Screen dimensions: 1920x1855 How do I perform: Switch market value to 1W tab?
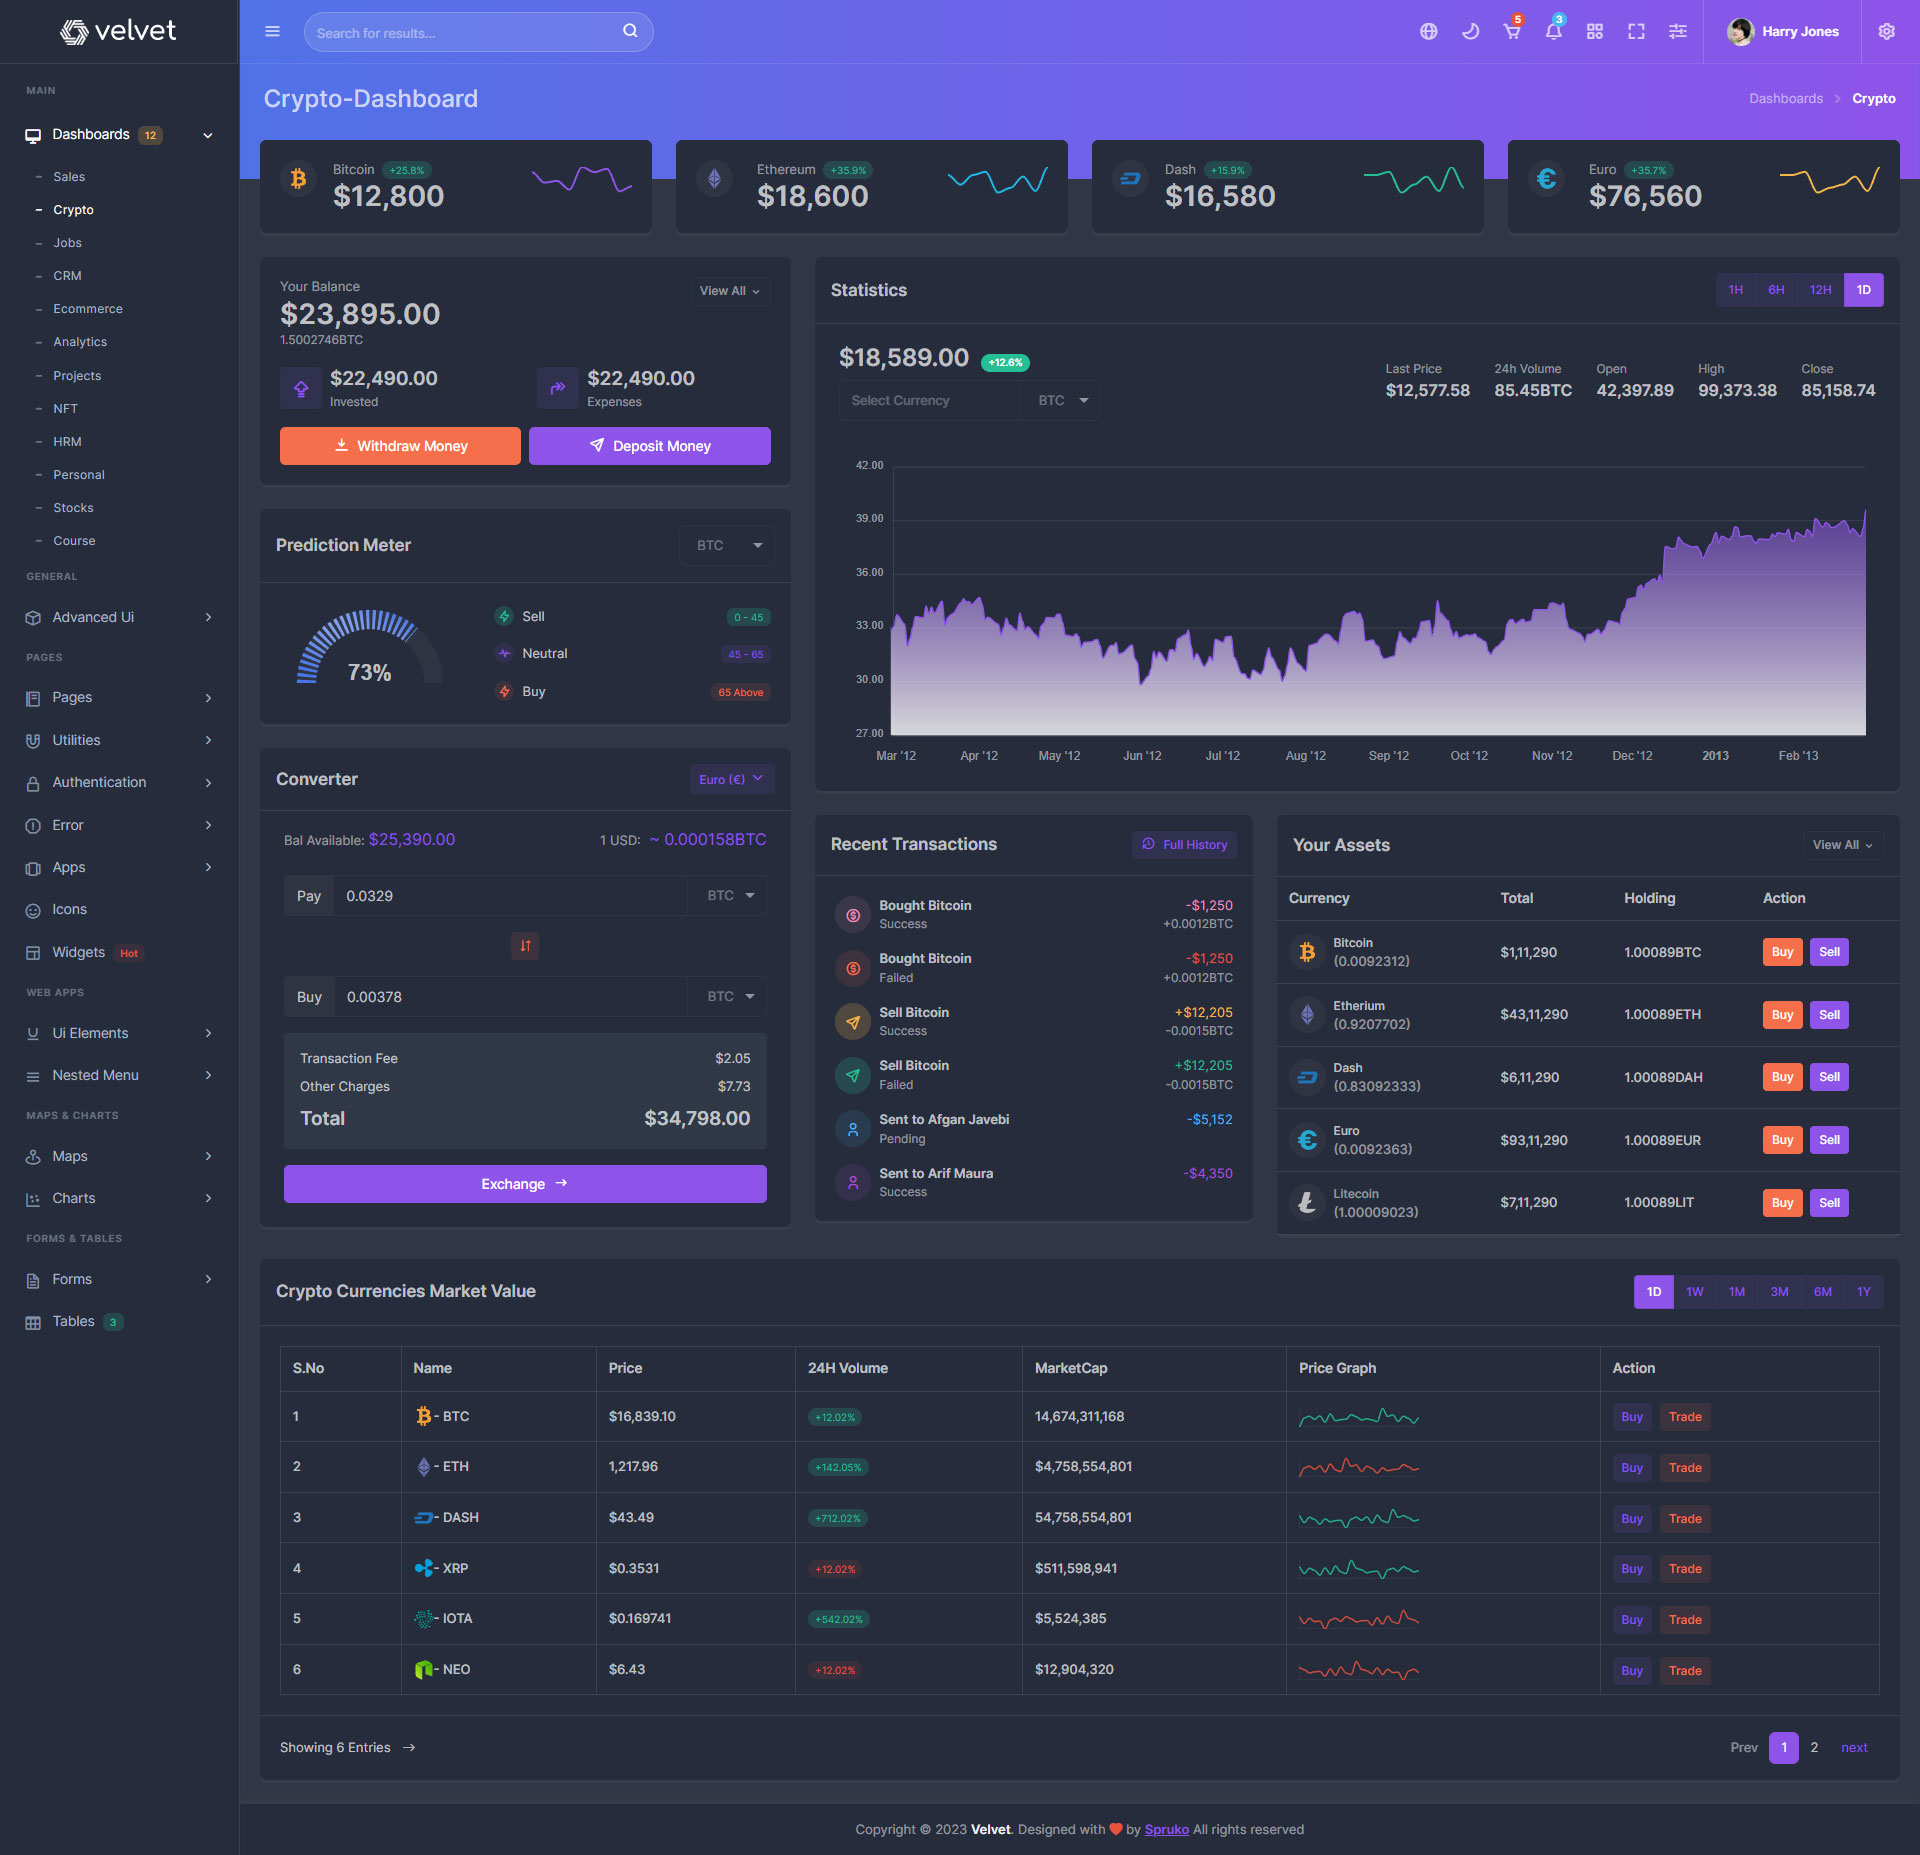point(1694,1292)
